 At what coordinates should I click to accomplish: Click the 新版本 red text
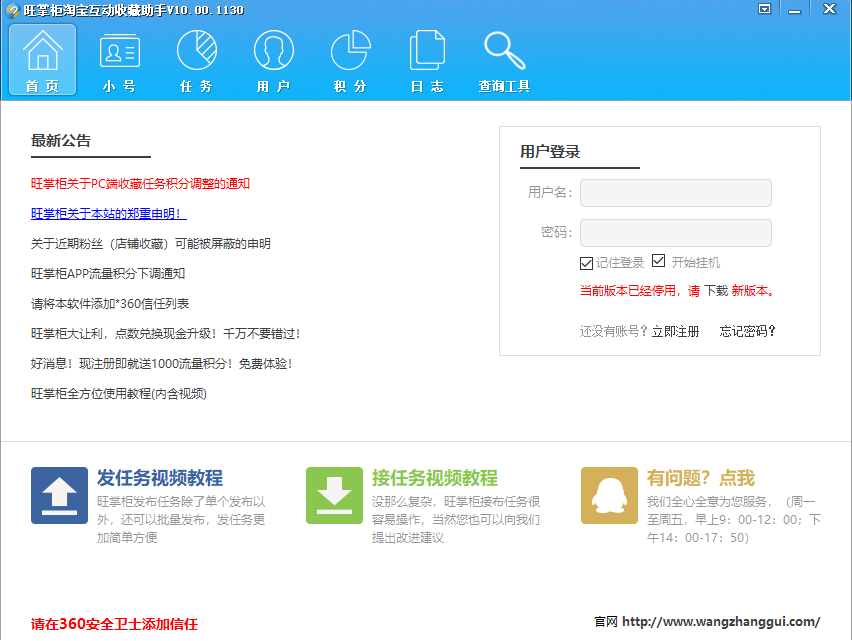point(753,291)
